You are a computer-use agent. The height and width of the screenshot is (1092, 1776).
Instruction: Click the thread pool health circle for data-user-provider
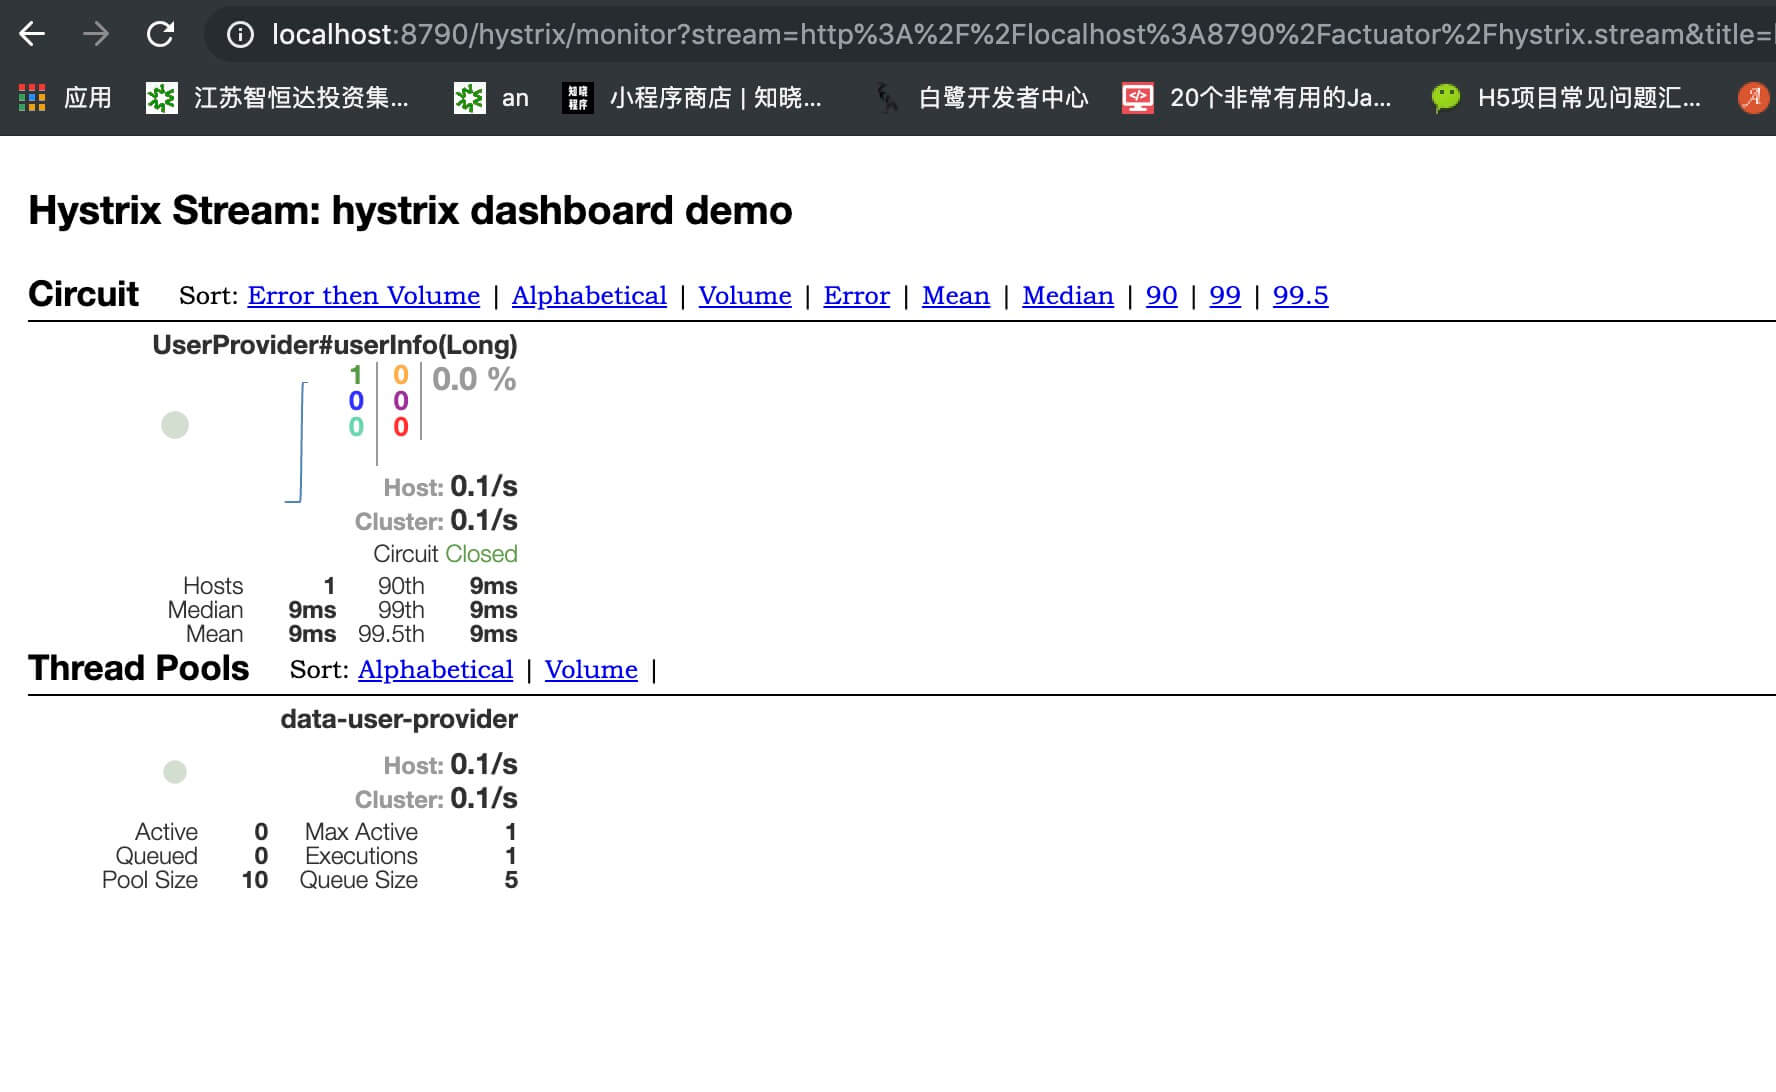[x=175, y=772]
